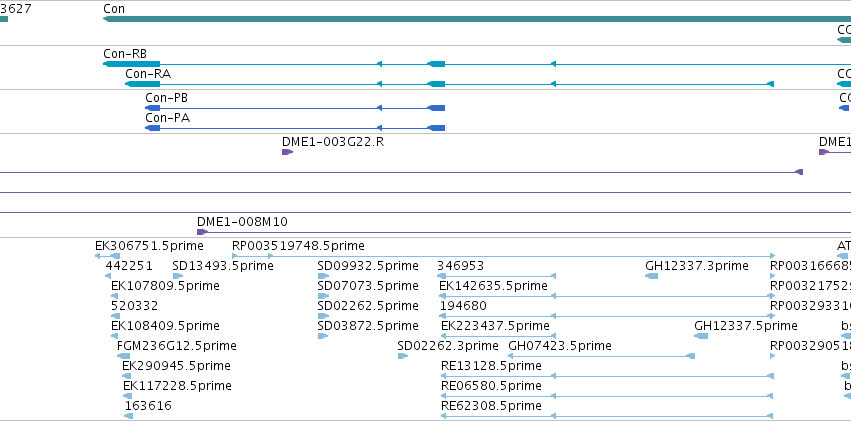Click the GH12337.5prime label
The image size is (851, 421).
click(746, 326)
